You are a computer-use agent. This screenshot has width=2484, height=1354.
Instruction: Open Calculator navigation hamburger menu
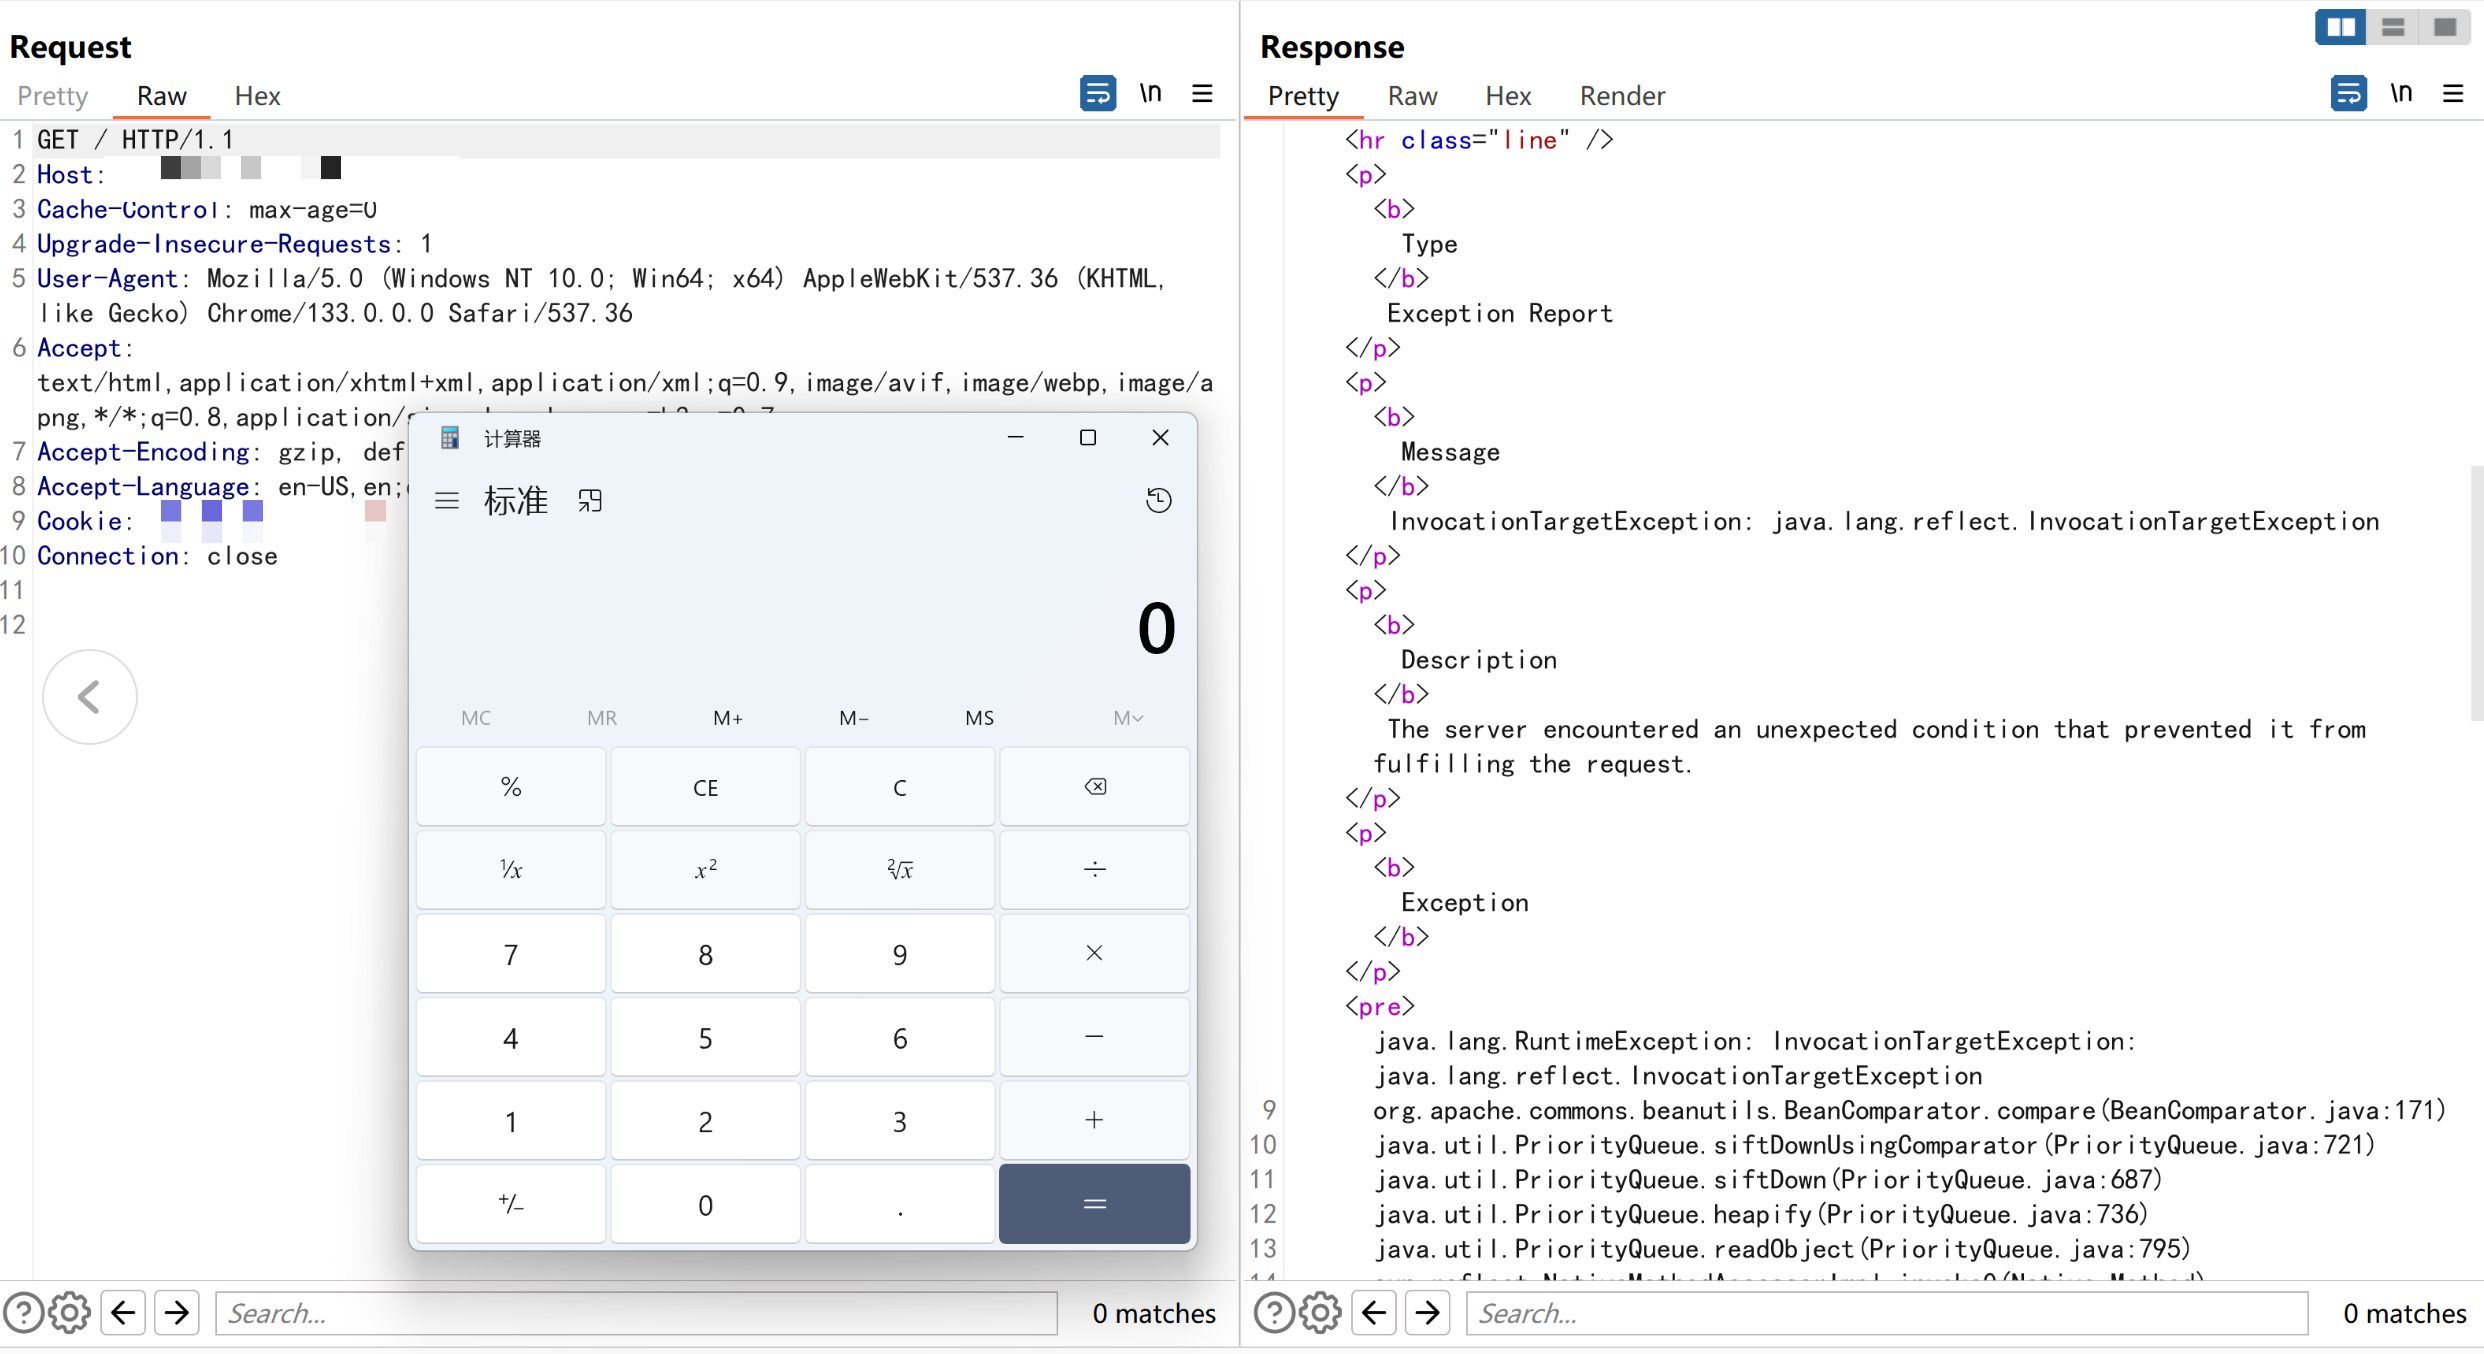[x=447, y=500]
